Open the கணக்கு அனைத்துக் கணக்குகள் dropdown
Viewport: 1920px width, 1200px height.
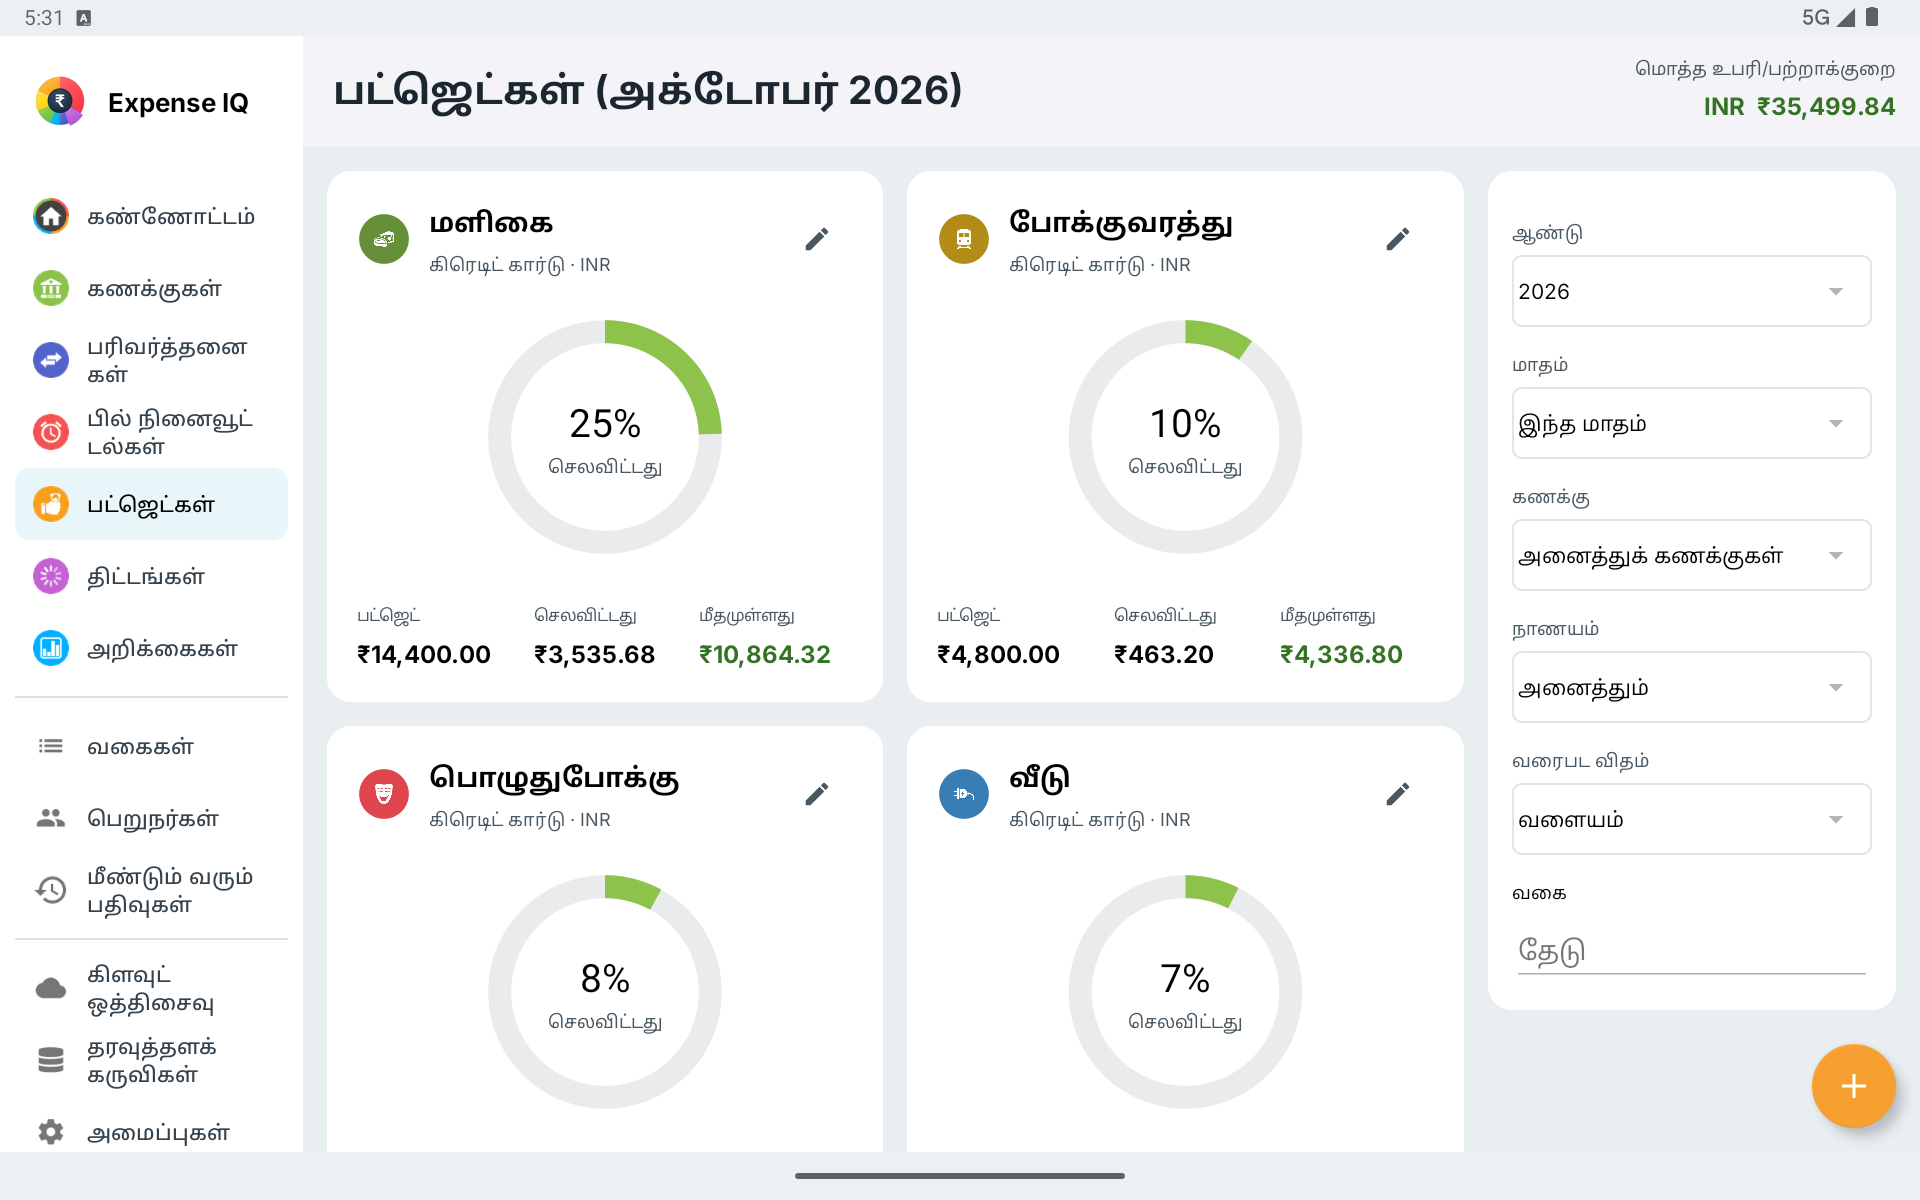pyautogui.click(x=1691, y=555)
